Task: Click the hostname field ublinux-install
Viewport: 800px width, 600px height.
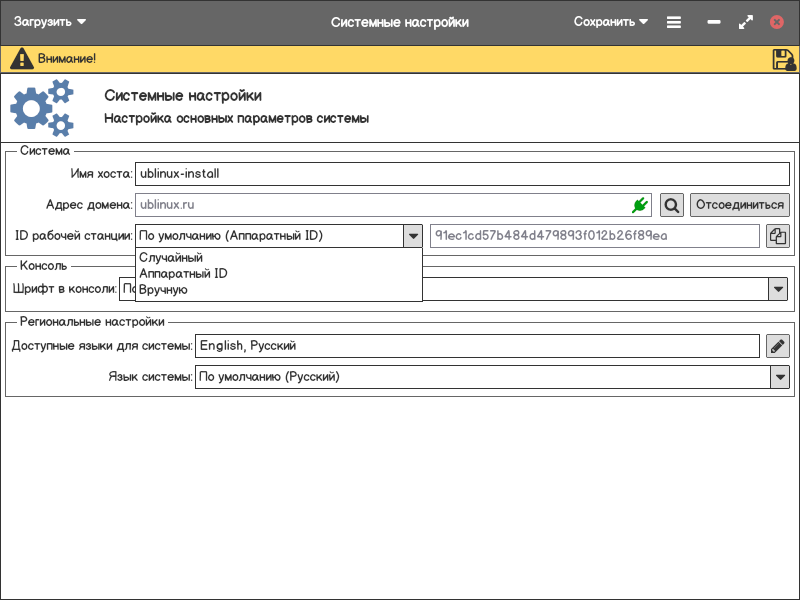Action: click(460, 173)
